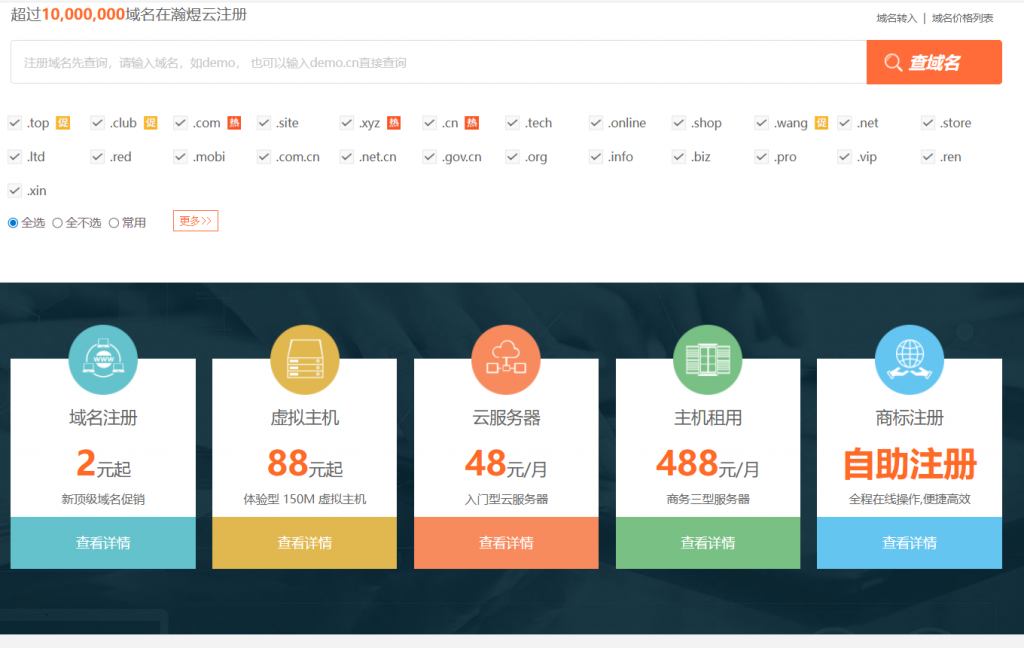Uncheck the .com domain checkbox
This screenshot has height=648, width=1024.
pos(181,123)
